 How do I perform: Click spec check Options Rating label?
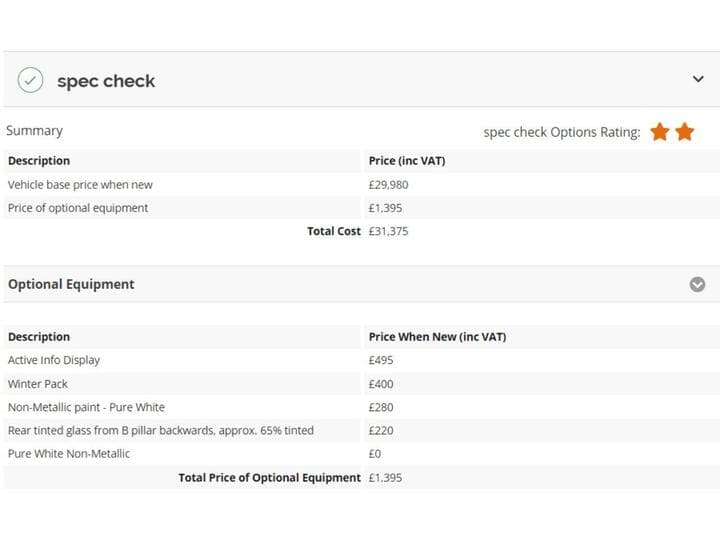(x=562, y=132)
